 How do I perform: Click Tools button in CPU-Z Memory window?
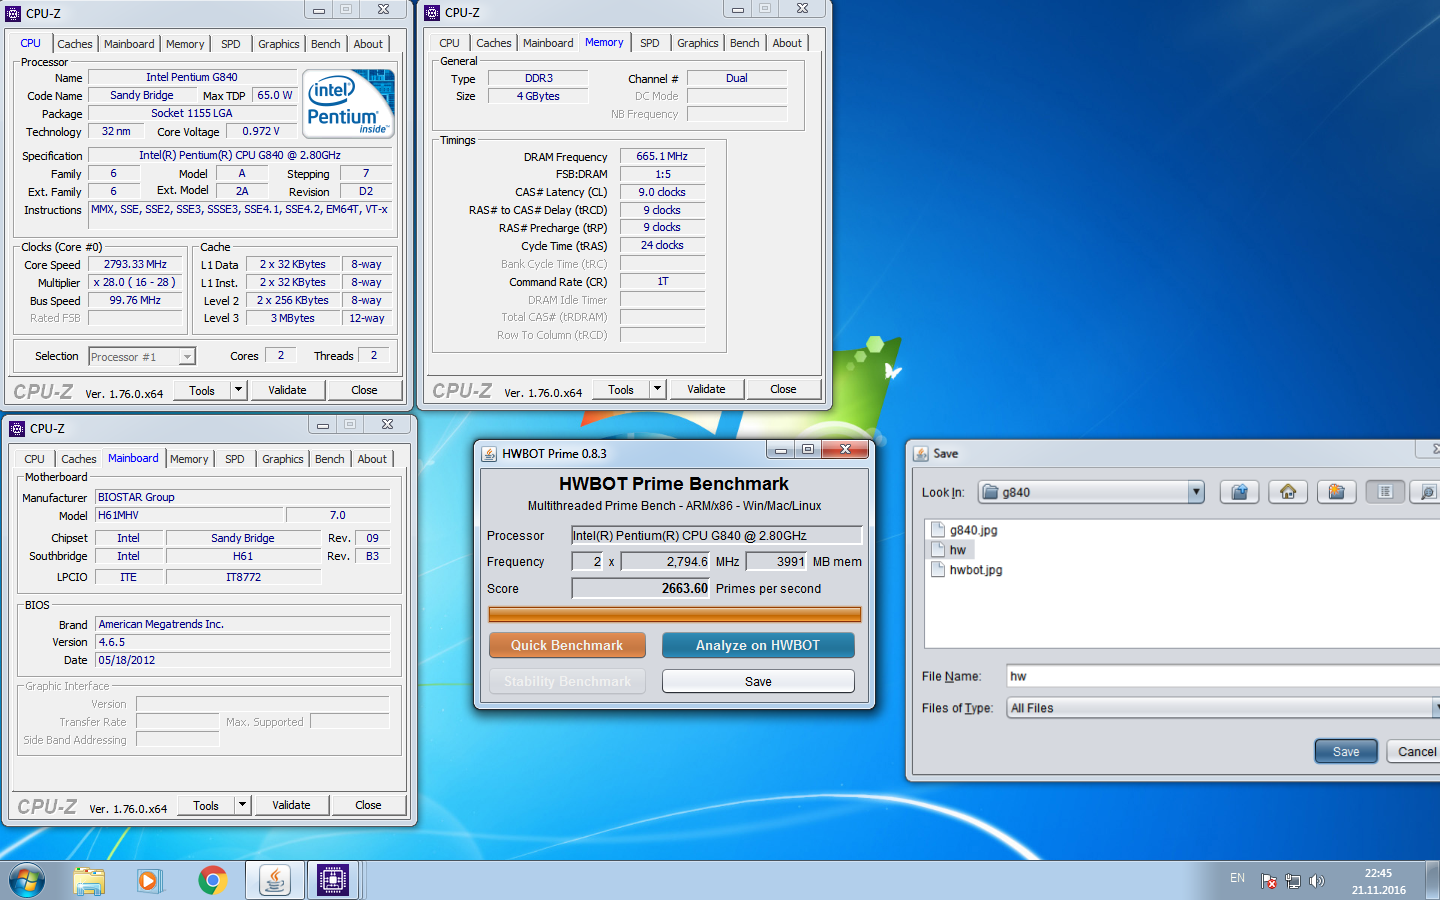pos(621,389)
